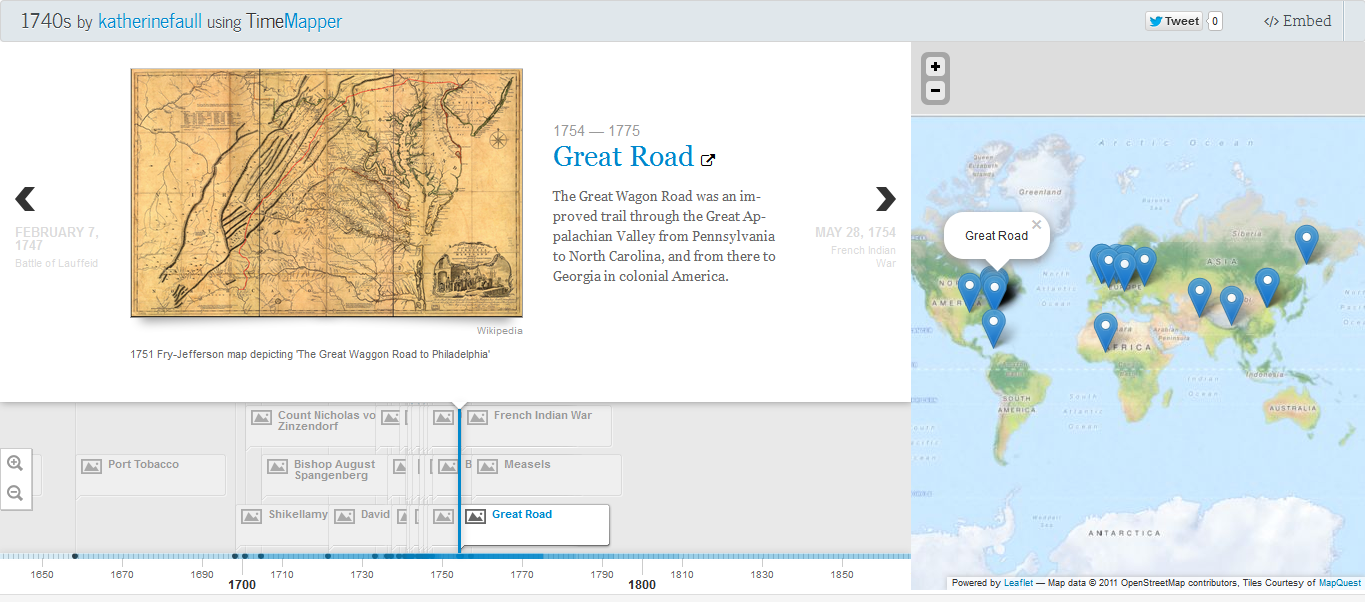Click the Great Road label in map popup
The height and width of the screenshot is (602, 1365).
[996, 236]
